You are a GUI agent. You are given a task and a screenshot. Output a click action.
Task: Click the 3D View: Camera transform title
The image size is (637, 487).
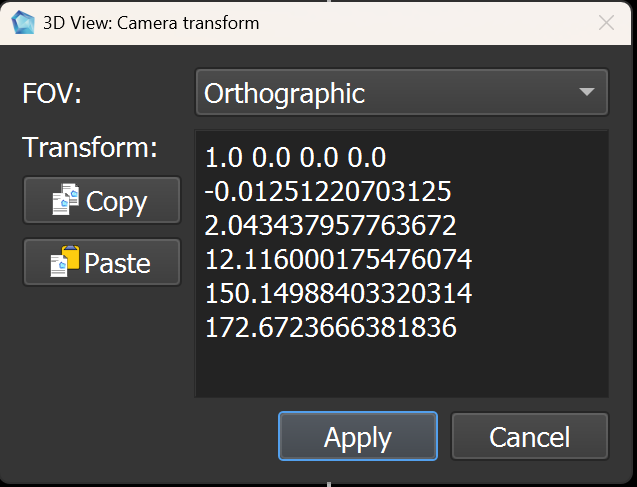pyautogui.click(x=151, y=23)
